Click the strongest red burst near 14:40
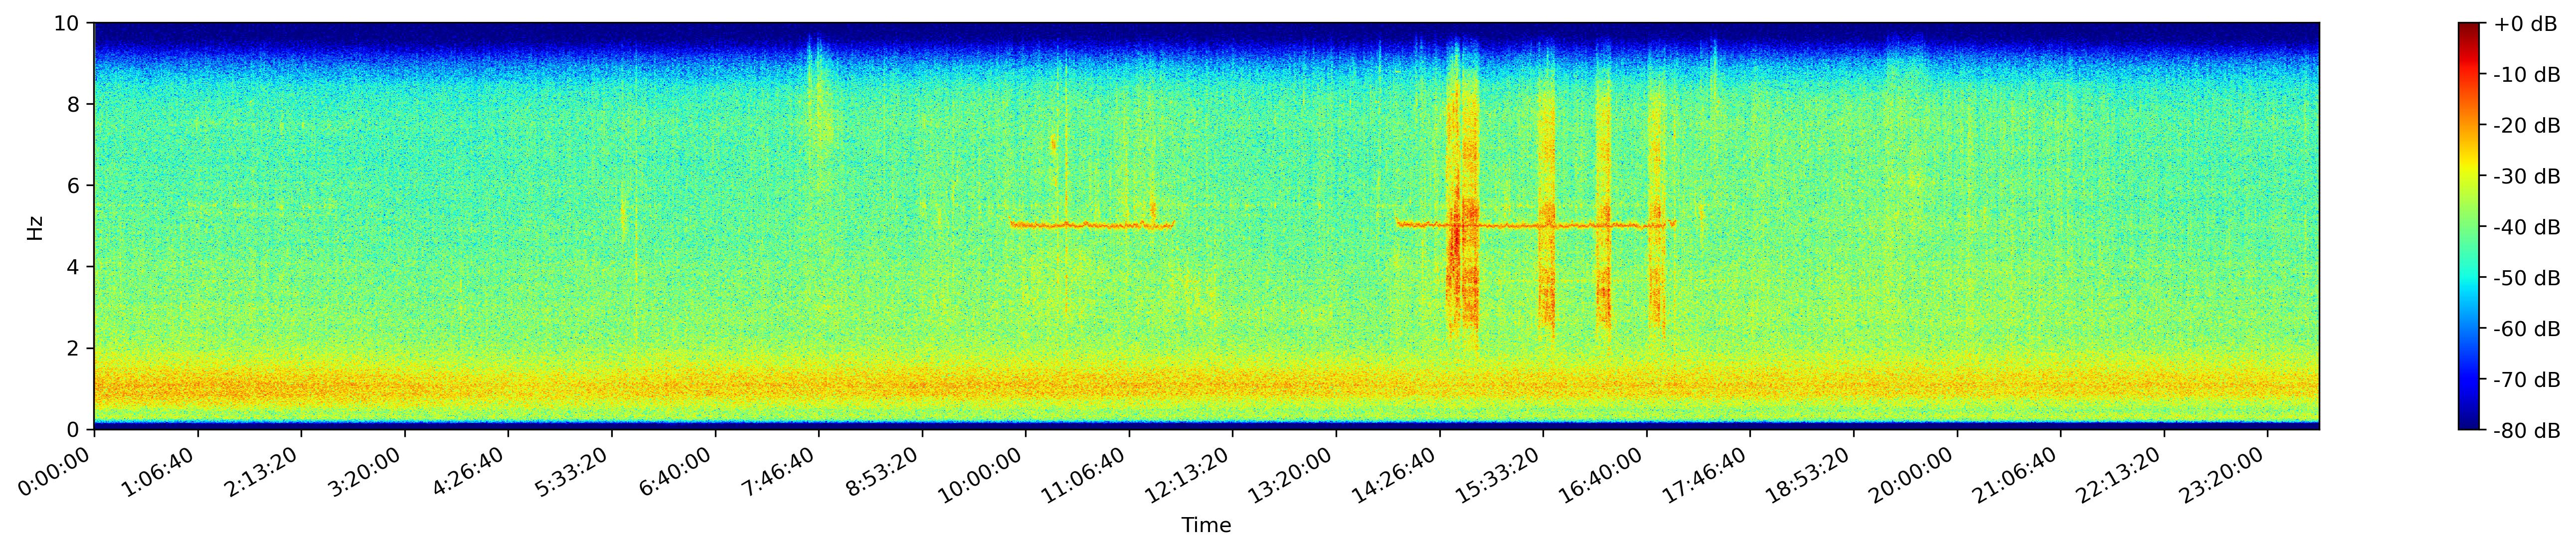Image resolution: width=2576 pixels, height=551 pixels. tap(1457, 240)
